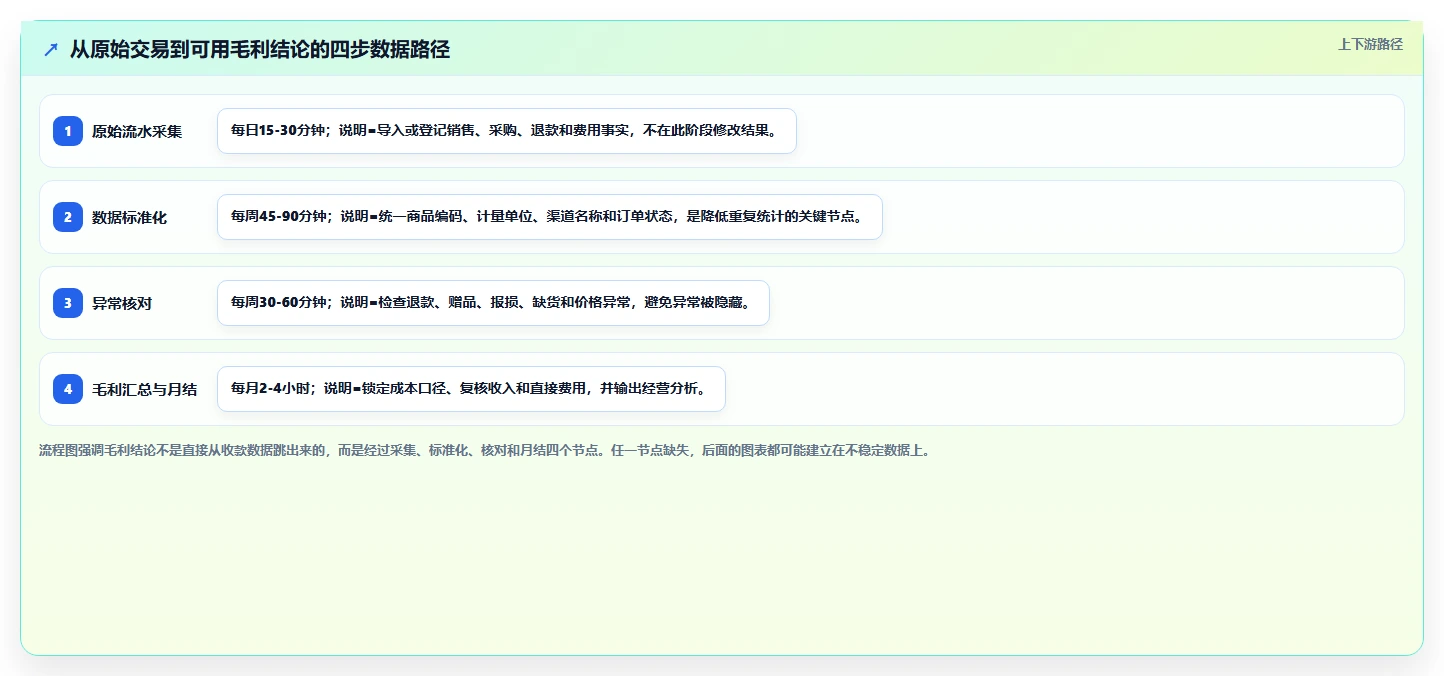Click the title 从原始交易到可用毛利结论的四步数据路径
Image resolution: width=1444 pixels, height=676 pixels.
(x=260, y=49)
